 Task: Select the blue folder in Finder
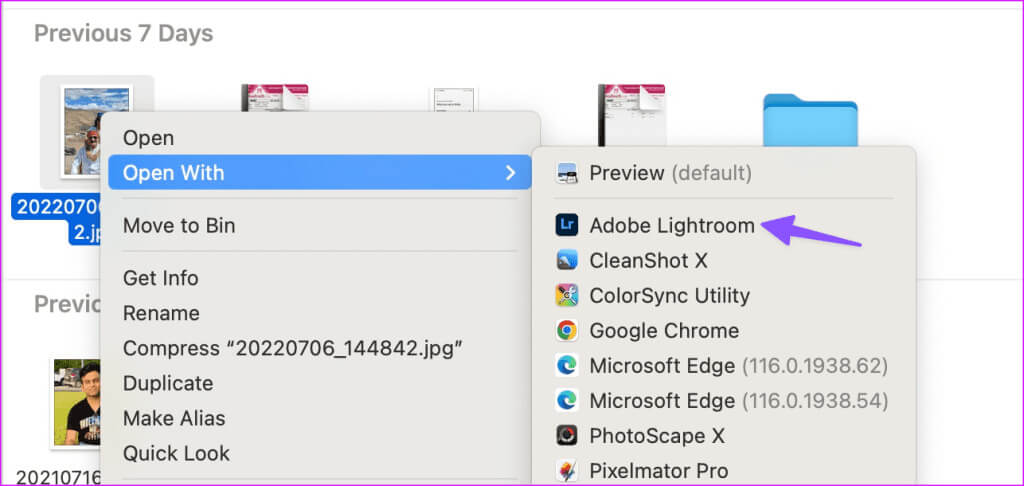pyautogui.click(x=810, y=120)
